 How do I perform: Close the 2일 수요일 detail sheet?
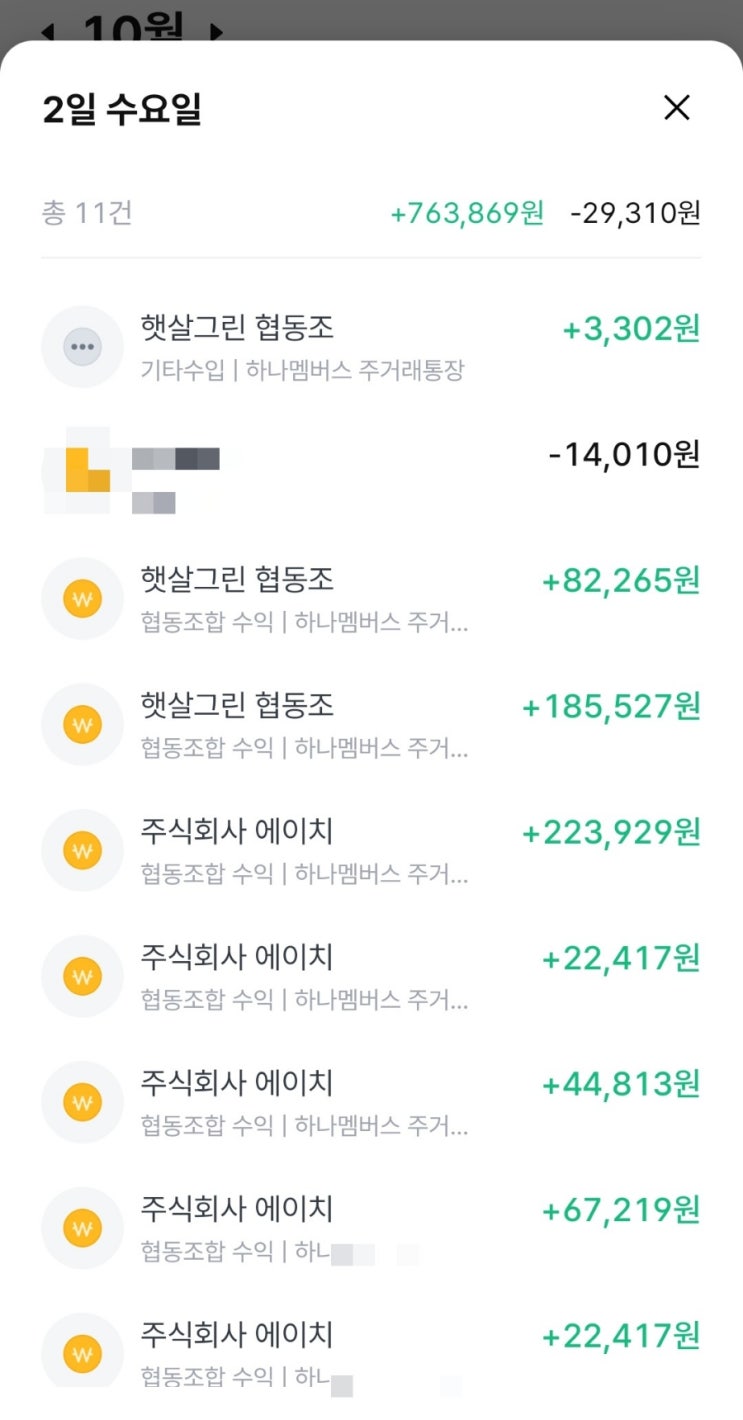coord(677,108)
